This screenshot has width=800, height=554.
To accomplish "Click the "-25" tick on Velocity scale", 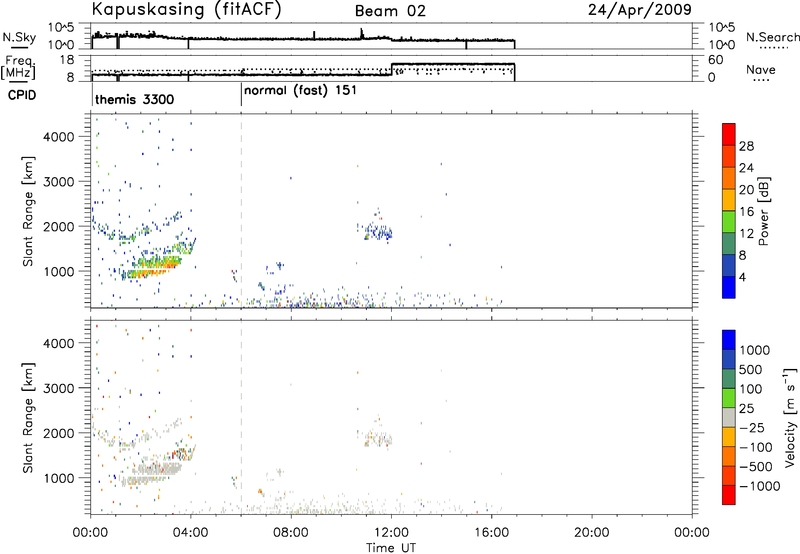I will pyautogui.click(x=751, y=427).
